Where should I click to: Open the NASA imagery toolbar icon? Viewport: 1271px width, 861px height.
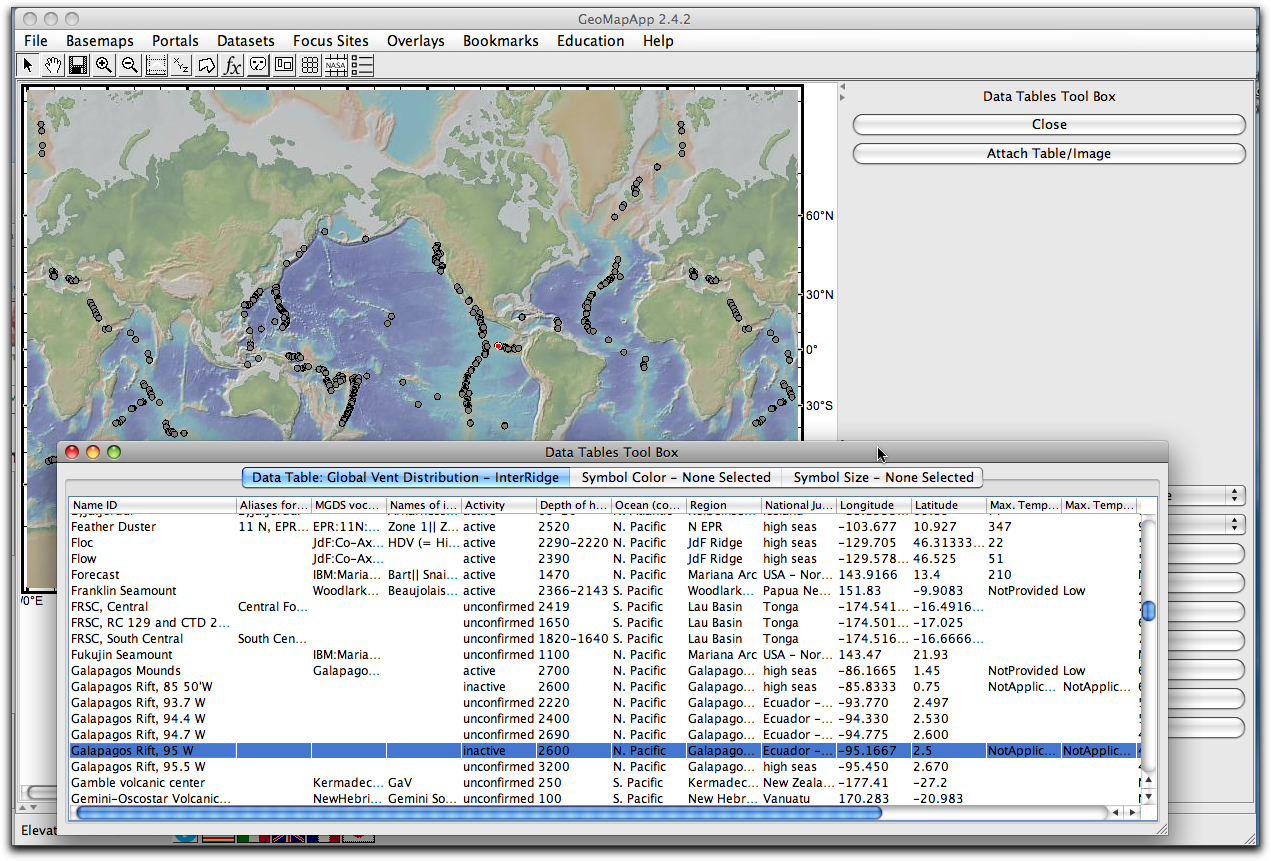[336, 64]
